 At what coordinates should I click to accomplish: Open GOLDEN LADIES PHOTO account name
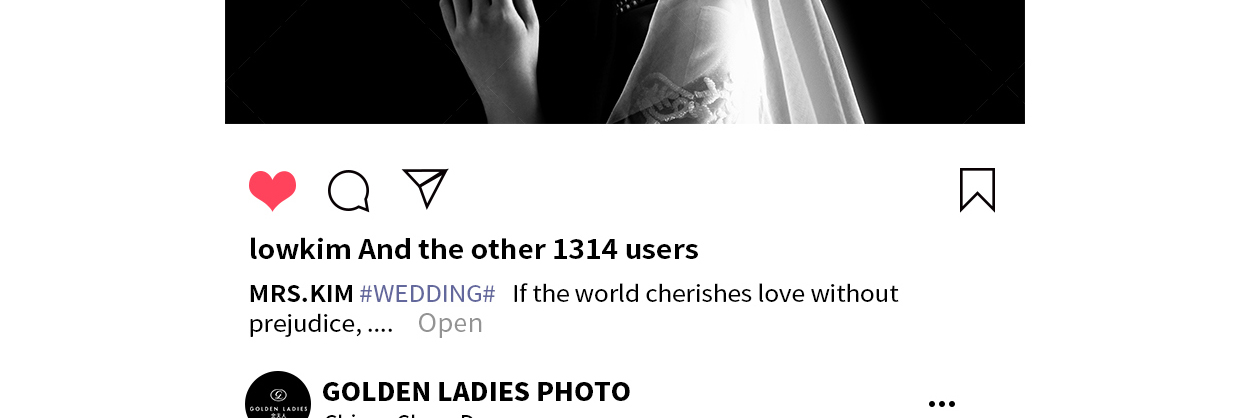pos(476,391)
